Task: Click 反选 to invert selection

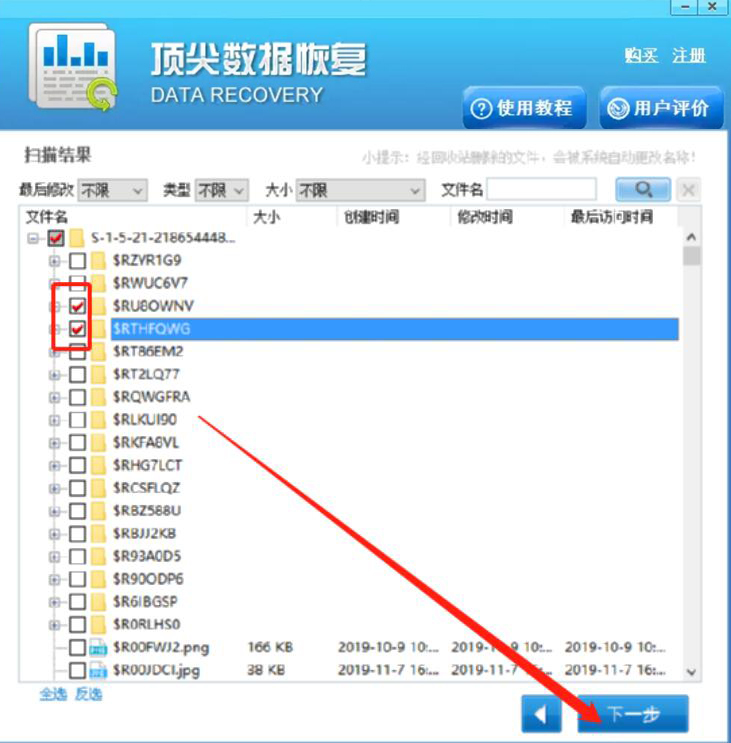Action: (x=89, y=694)
